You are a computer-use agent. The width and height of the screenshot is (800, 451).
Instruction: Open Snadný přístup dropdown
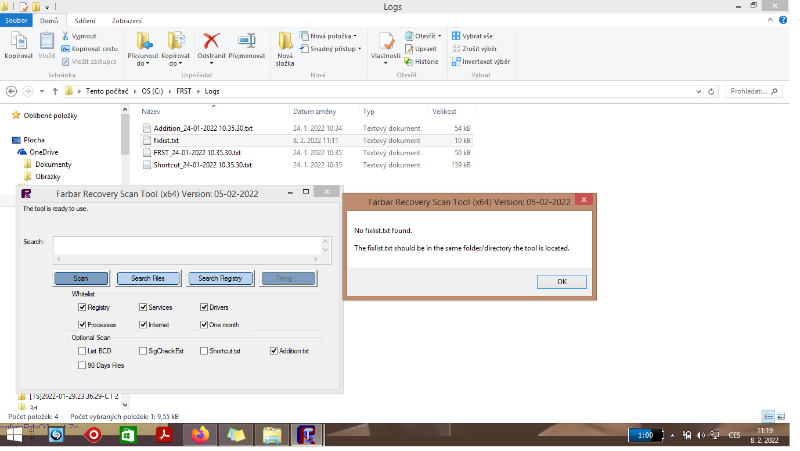tap(360, 49)
